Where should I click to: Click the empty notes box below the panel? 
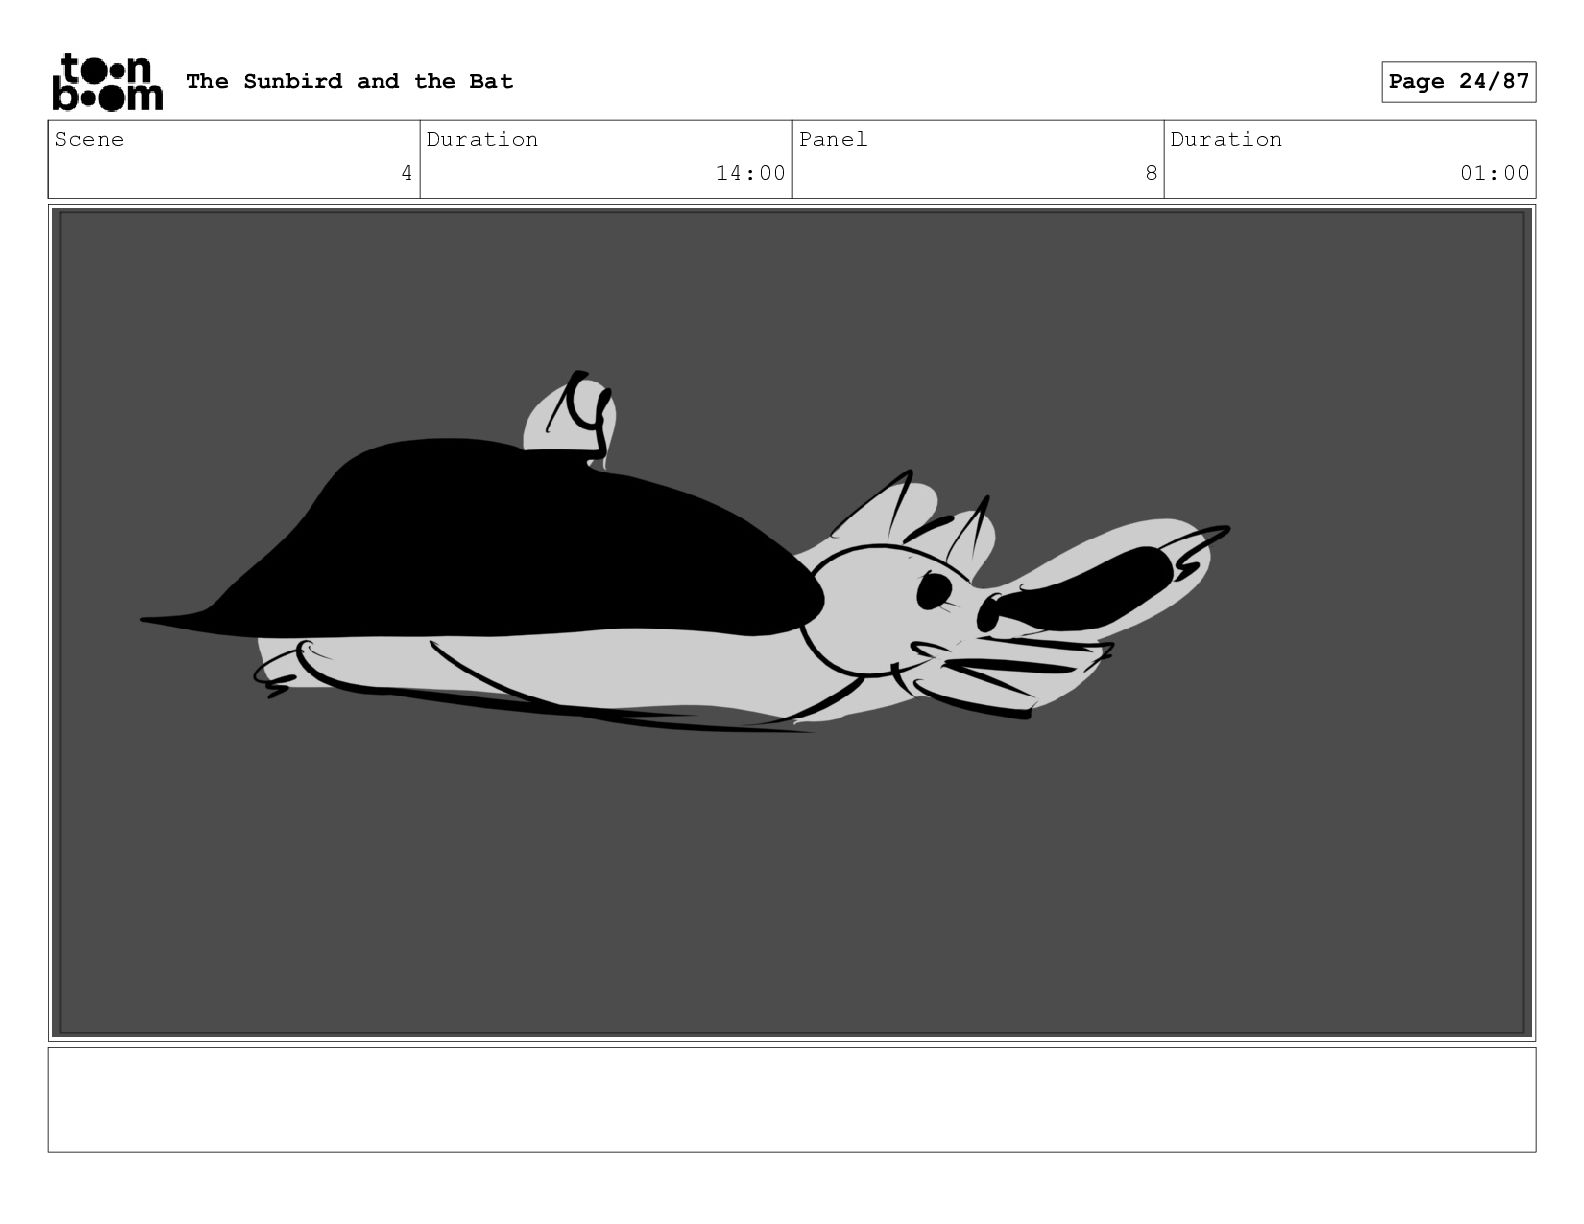coord(792,1100)
